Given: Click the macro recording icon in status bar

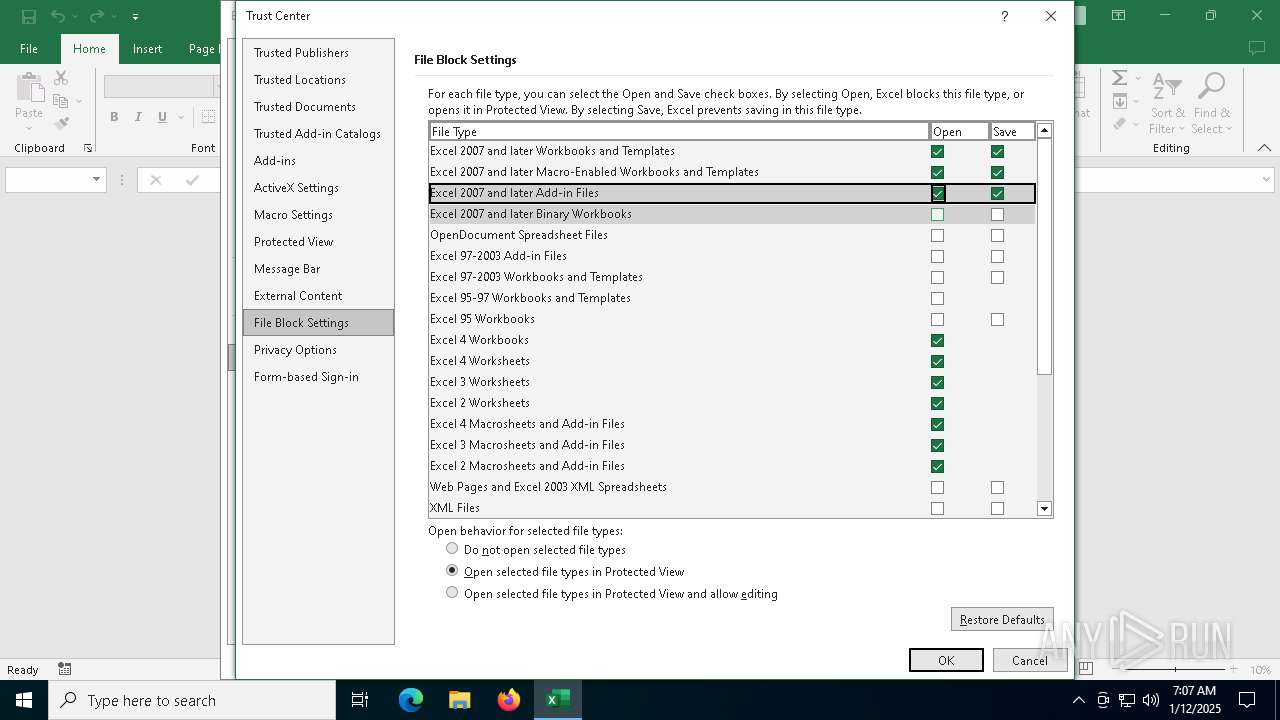Looking at the screenshot, I should point(65,669).
